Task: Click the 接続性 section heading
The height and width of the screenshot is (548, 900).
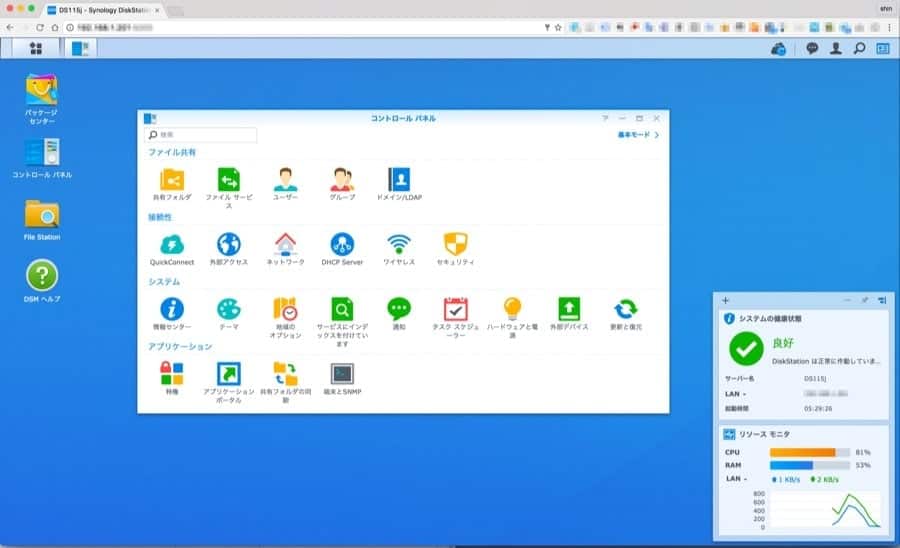Action: [x=160, y=217]
